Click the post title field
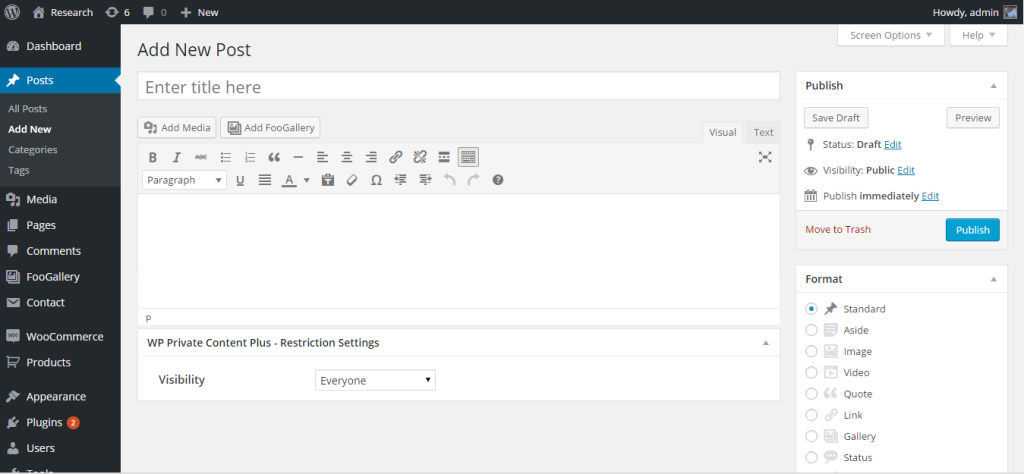 [458, 86]
